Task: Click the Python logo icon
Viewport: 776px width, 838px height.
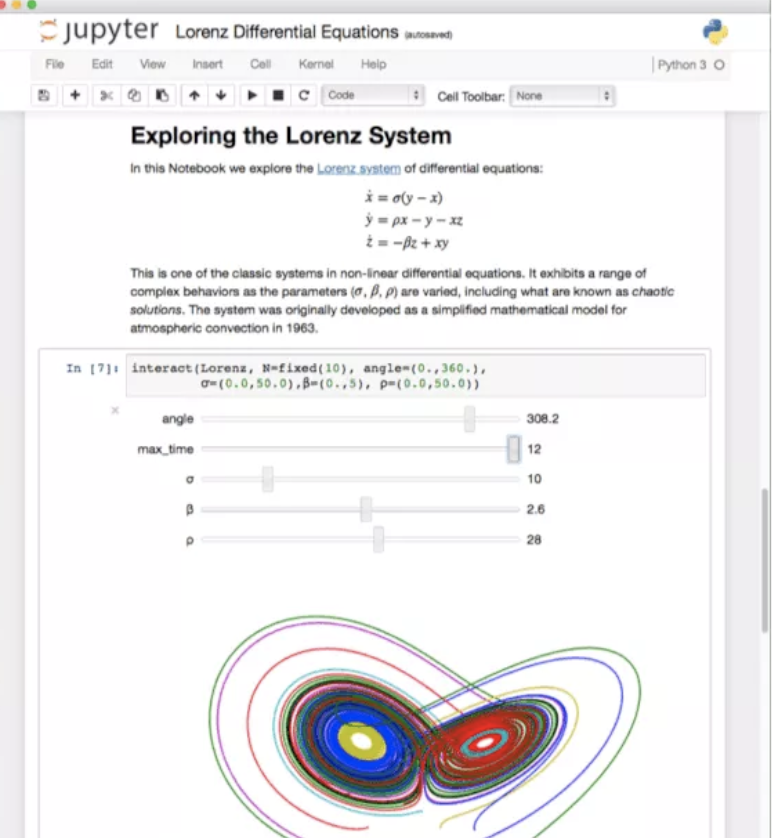Action: [715, 32]
